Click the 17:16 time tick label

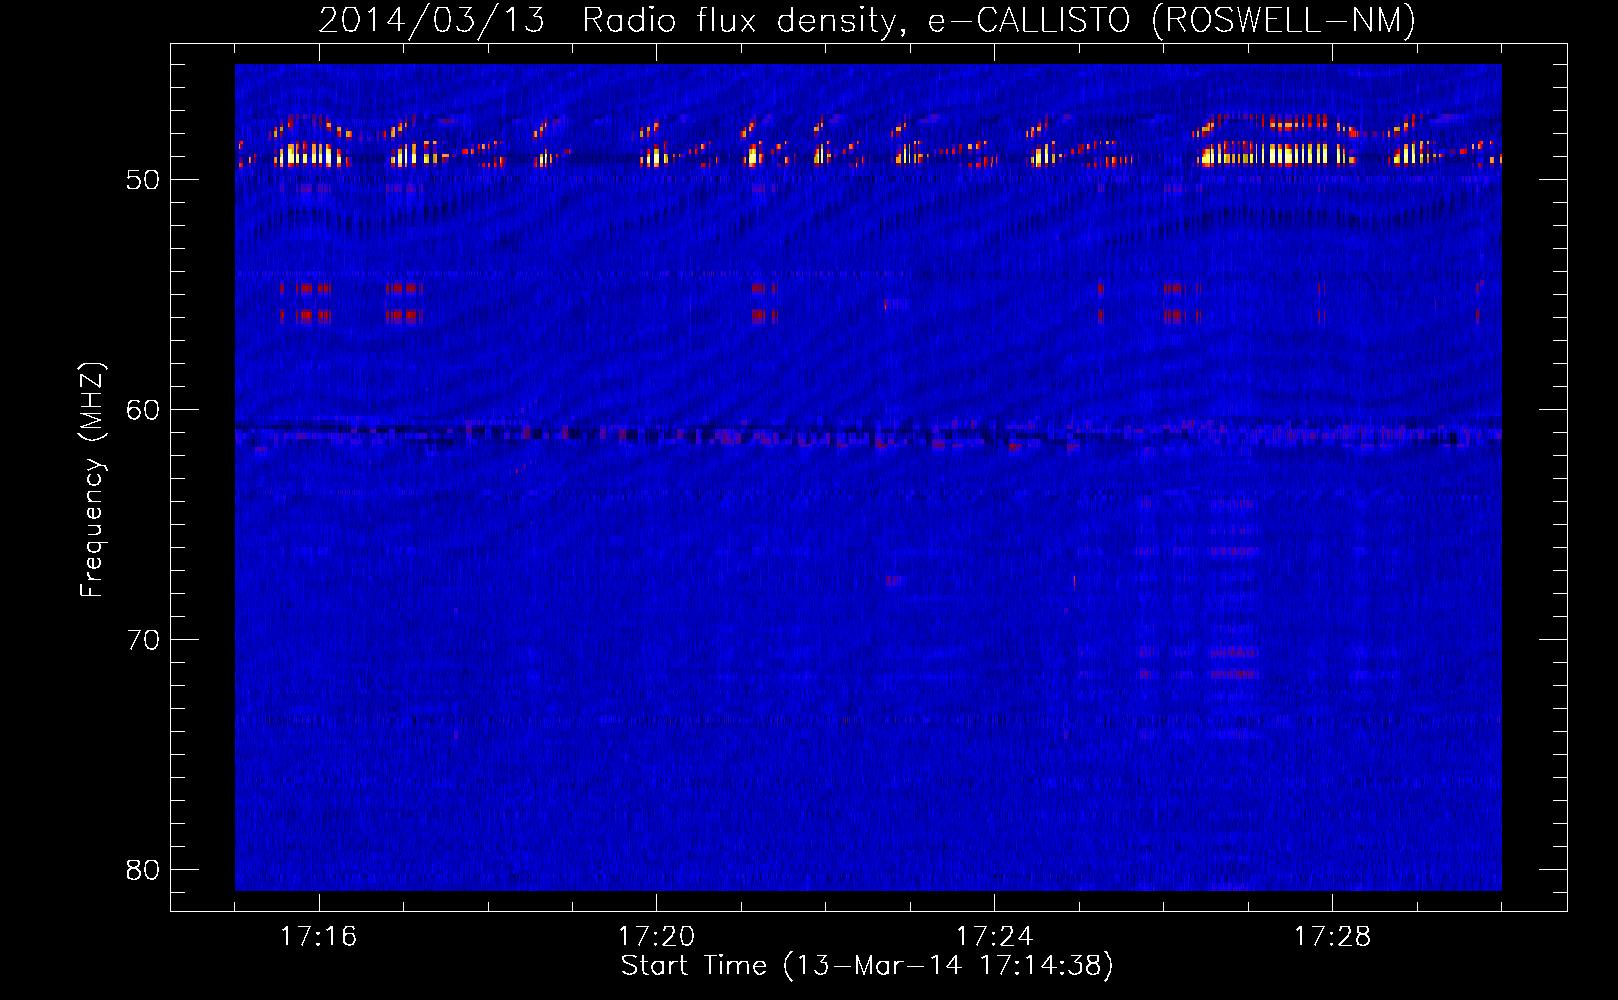tap(318, 937)
